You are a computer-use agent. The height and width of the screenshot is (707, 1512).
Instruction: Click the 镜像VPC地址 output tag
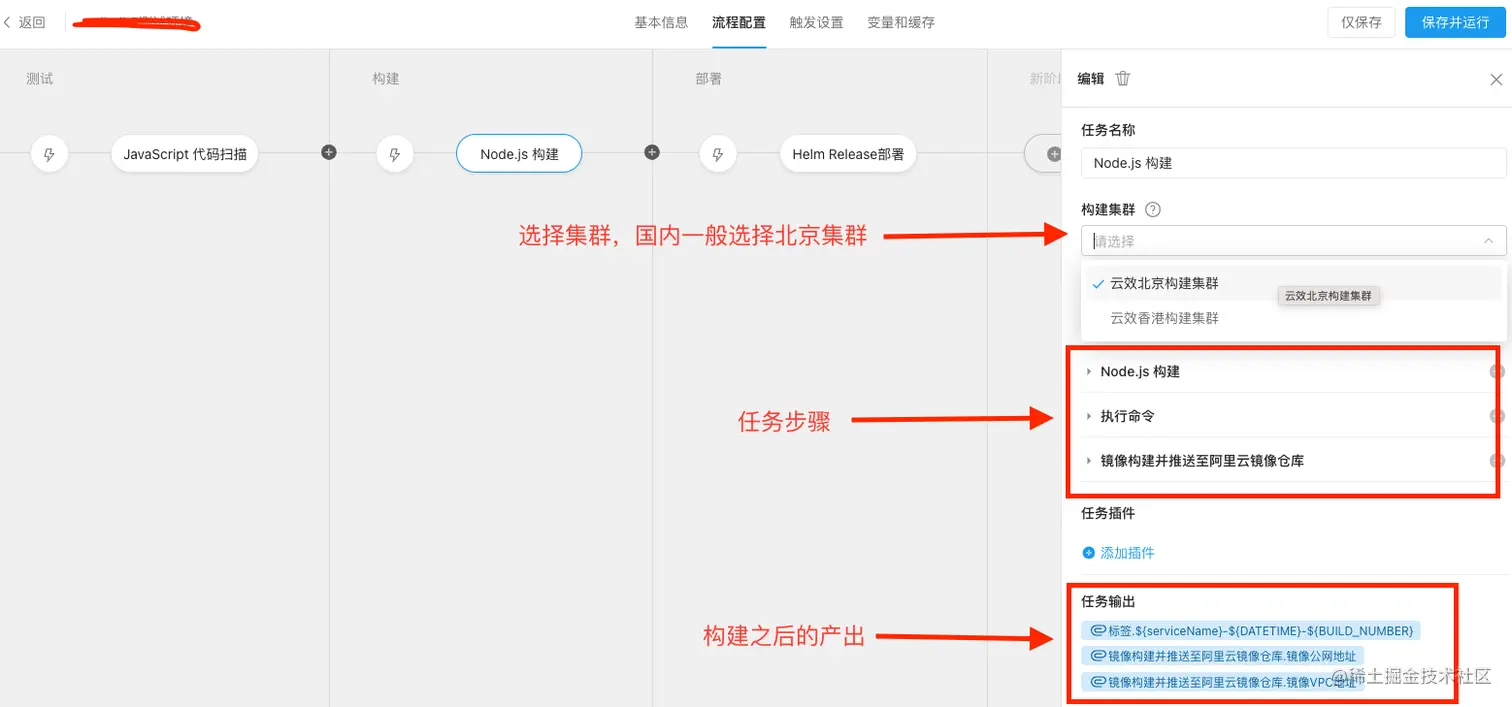1223,683
